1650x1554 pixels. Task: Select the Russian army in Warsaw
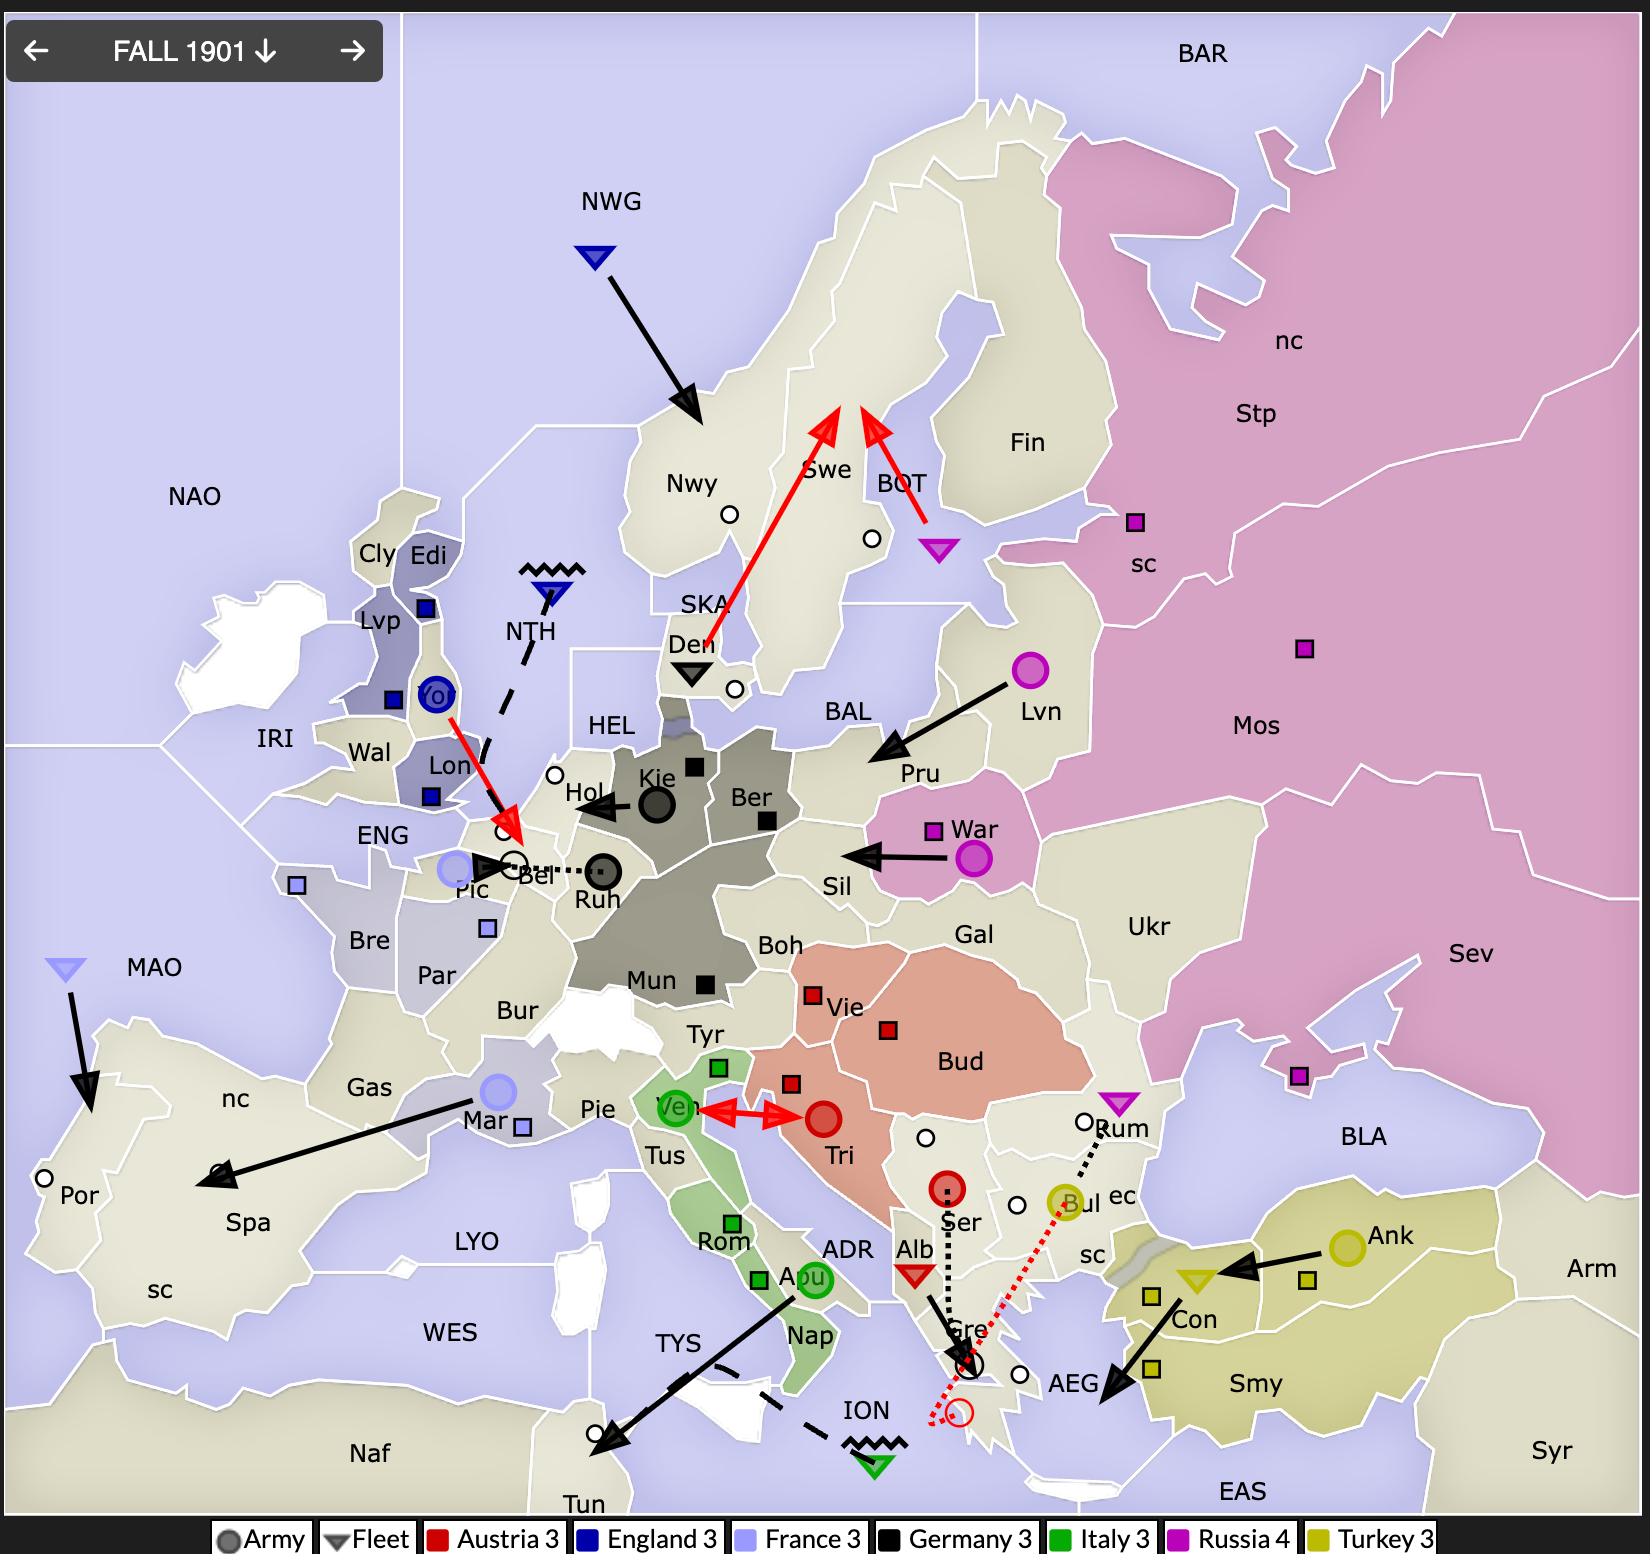pos(973,858)
